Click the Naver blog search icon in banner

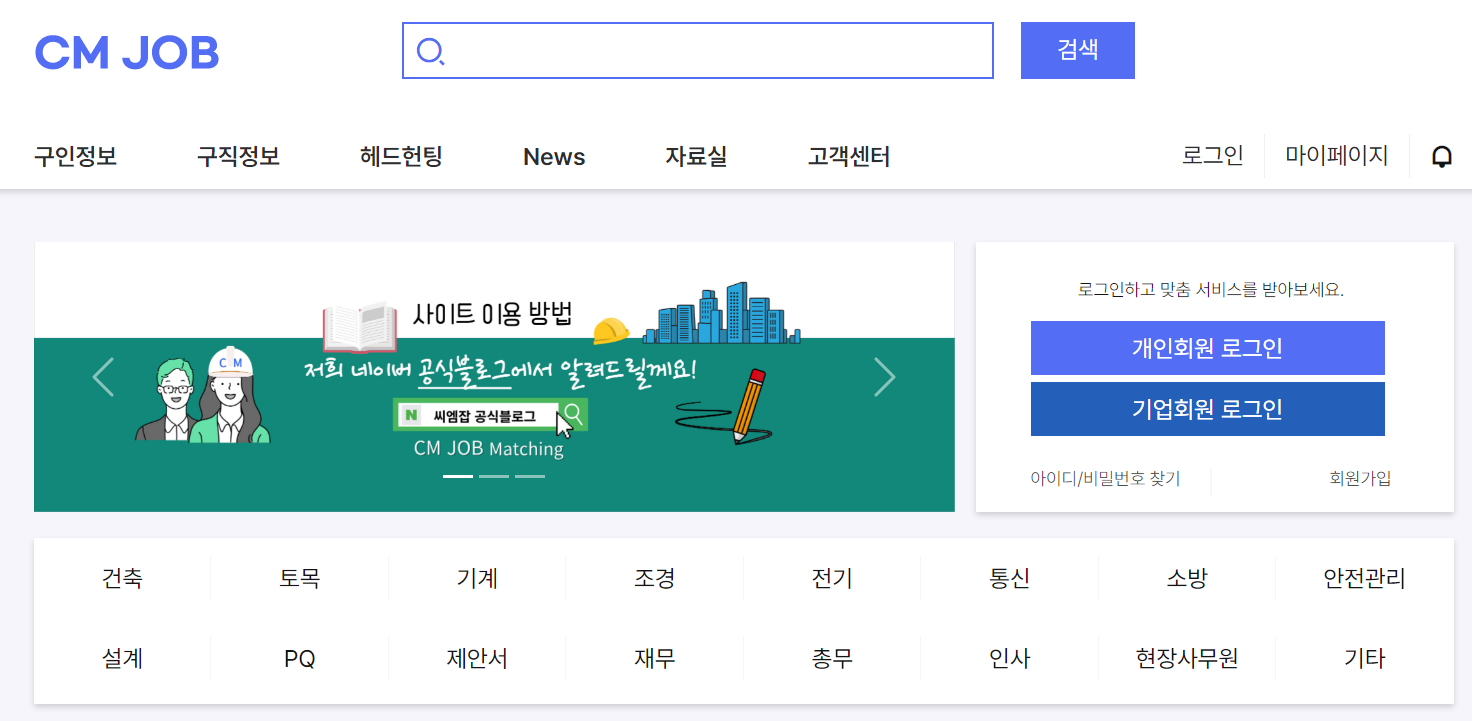pos(572,413)
